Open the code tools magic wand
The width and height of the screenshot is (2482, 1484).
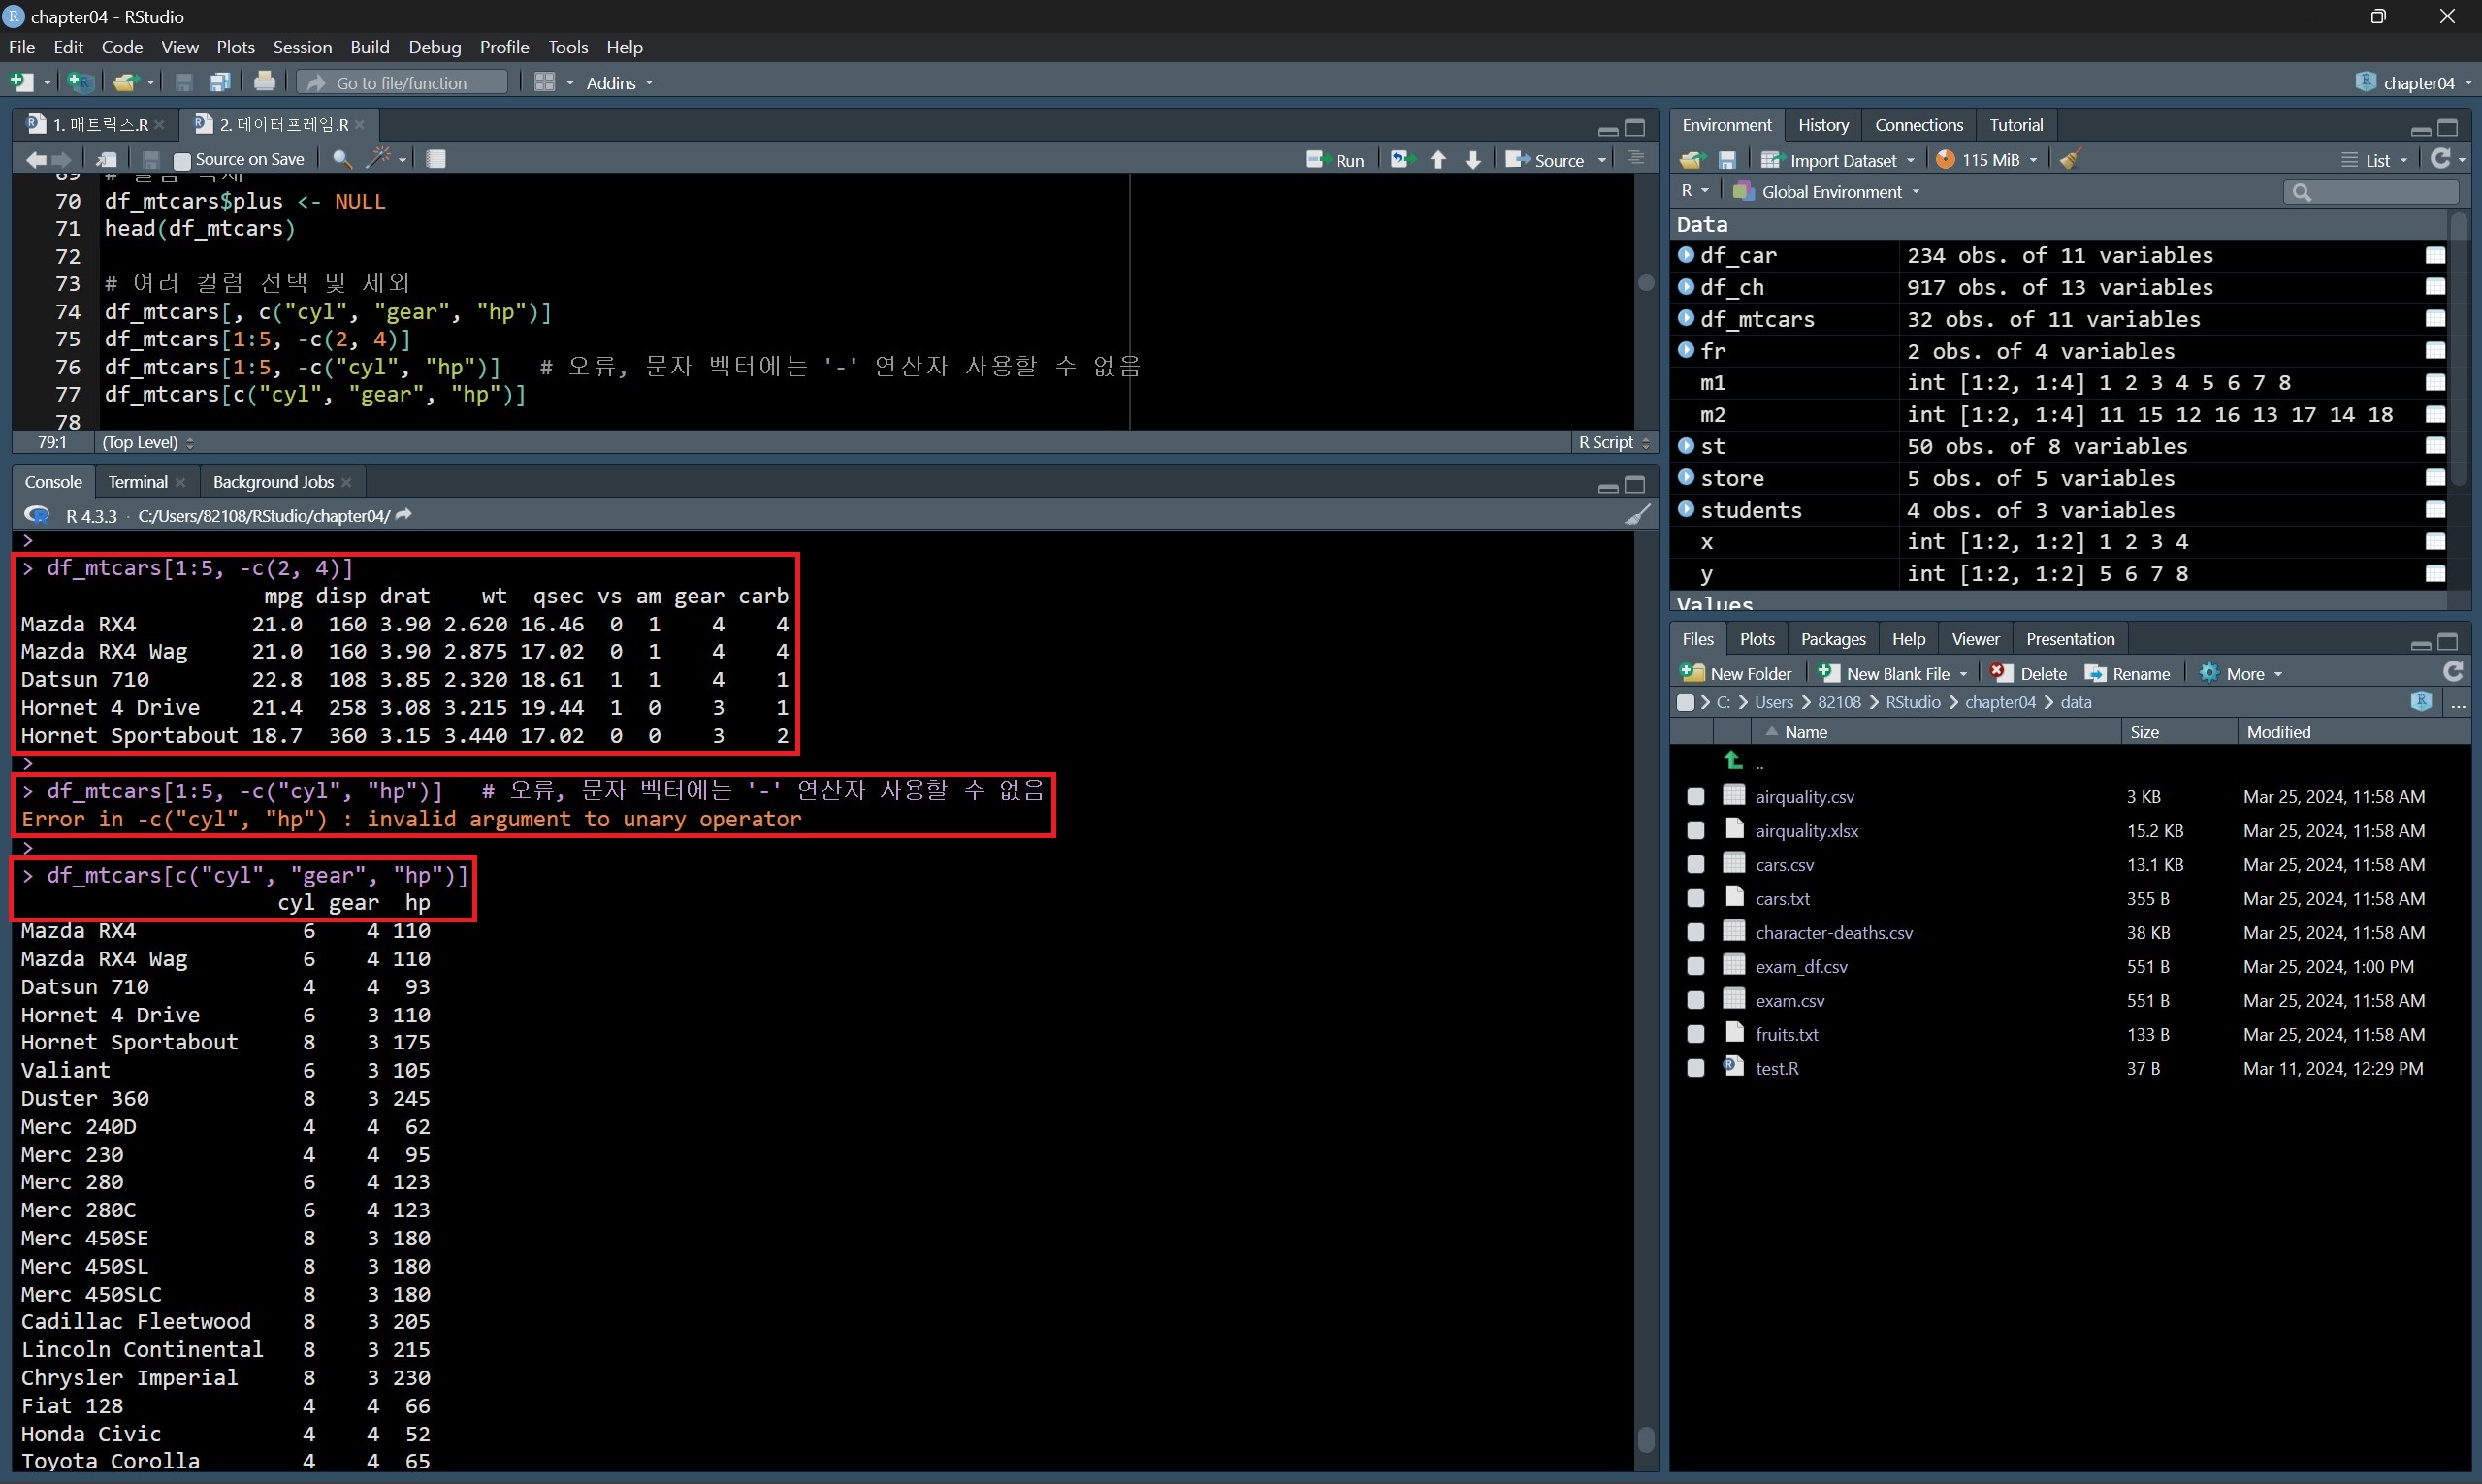point(381,158)
